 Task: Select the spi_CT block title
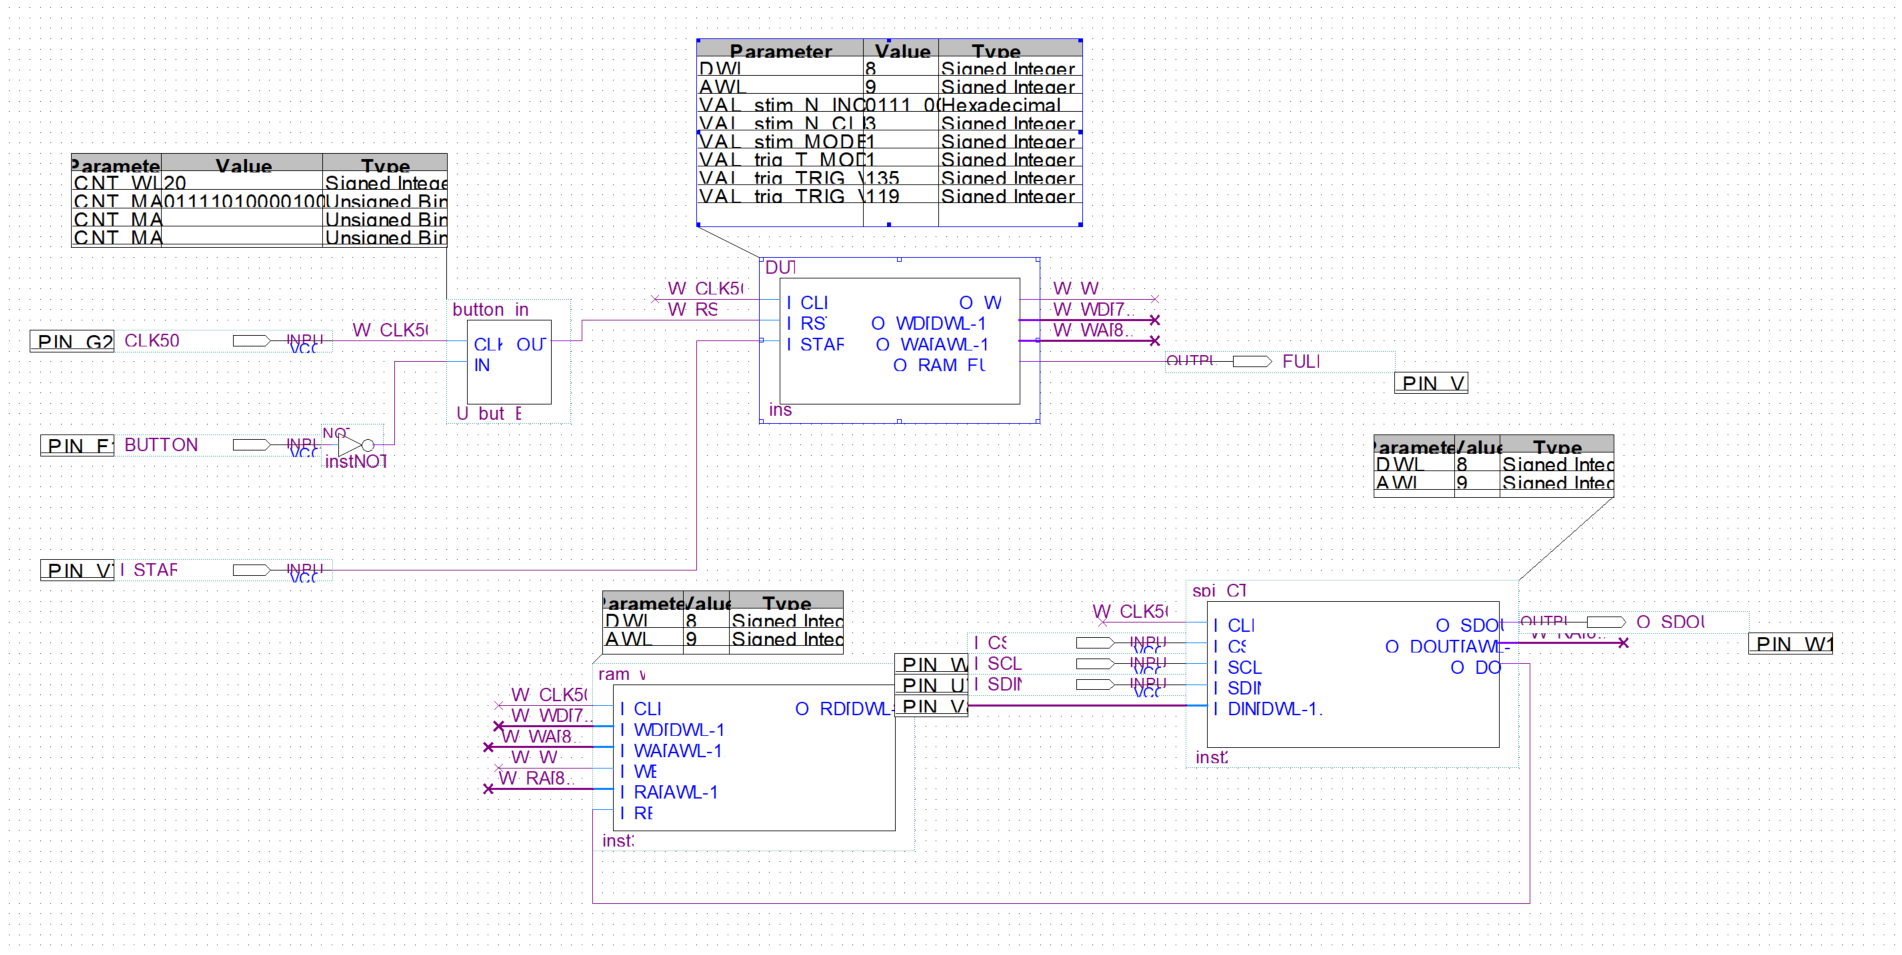(x=1220, y=591)
